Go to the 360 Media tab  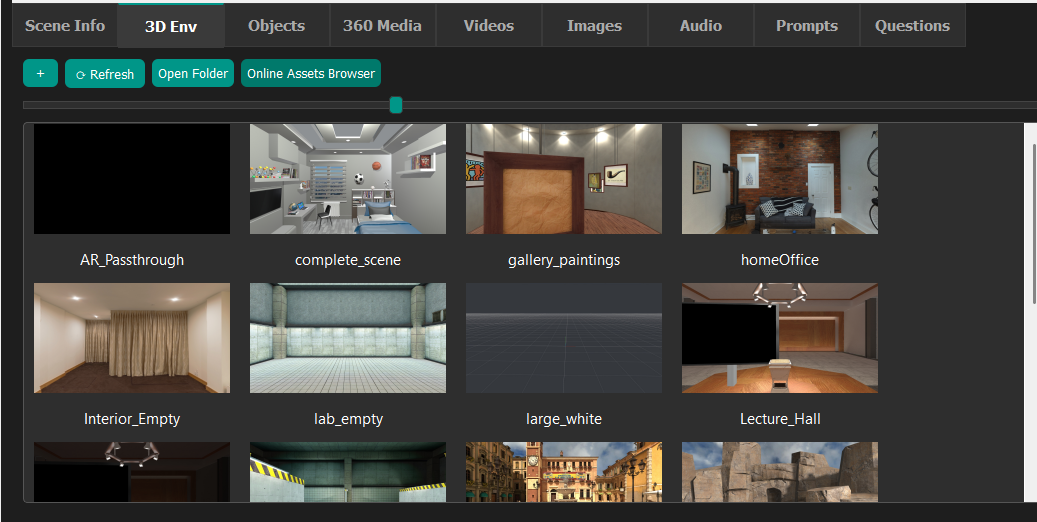pyautogui.click(x=382, y=26)
